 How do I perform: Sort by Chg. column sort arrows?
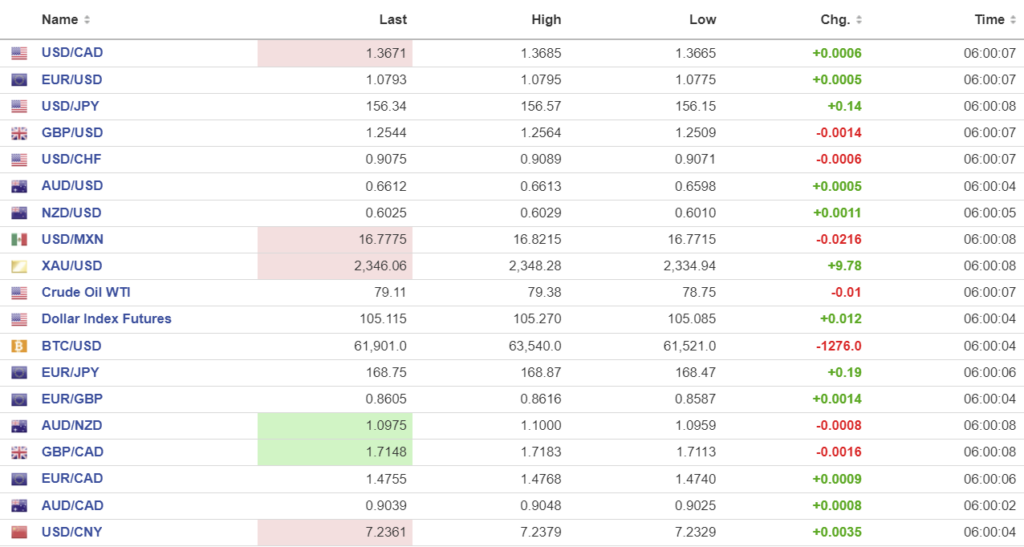coord(859,20)
